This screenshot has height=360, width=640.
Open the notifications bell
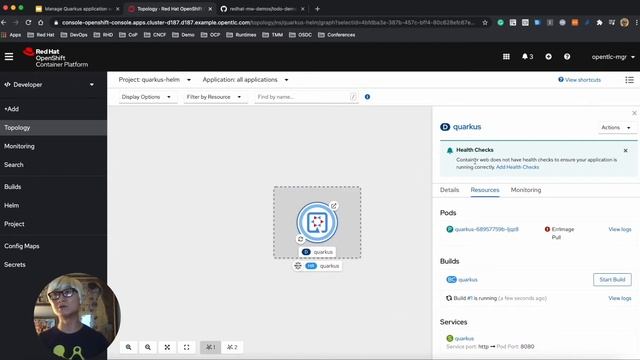click(527, 57)
